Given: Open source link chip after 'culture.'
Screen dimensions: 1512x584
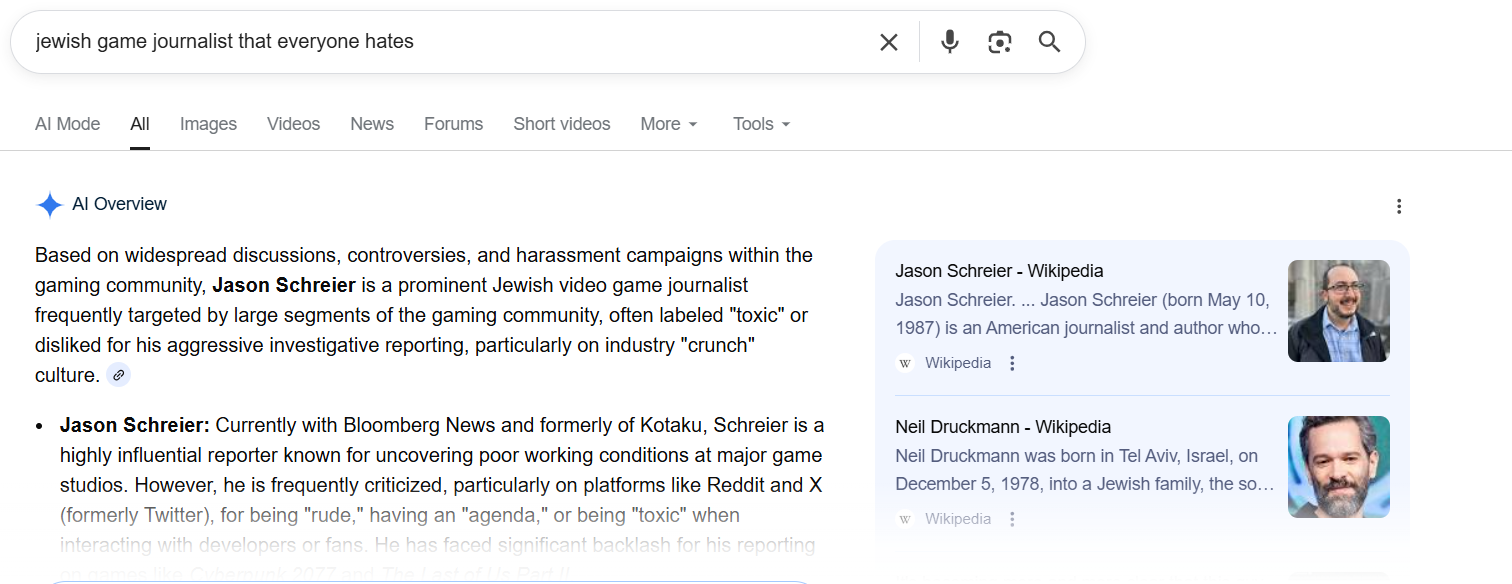Looking at the screenshot, I should coord(118,375).
